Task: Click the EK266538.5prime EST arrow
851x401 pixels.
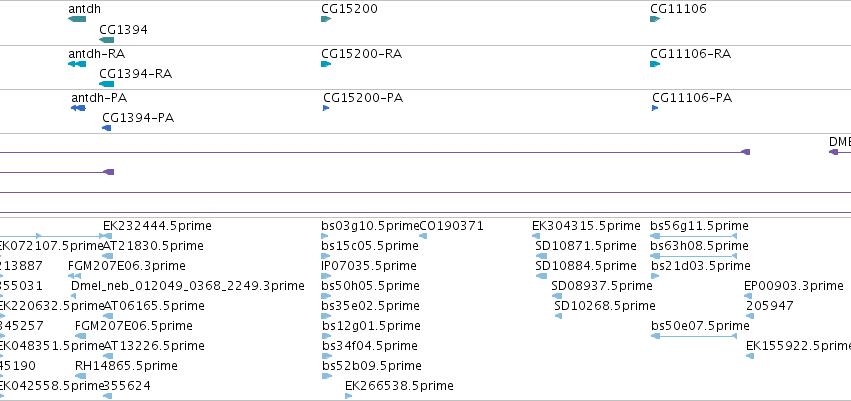Action: pos(348,396)
